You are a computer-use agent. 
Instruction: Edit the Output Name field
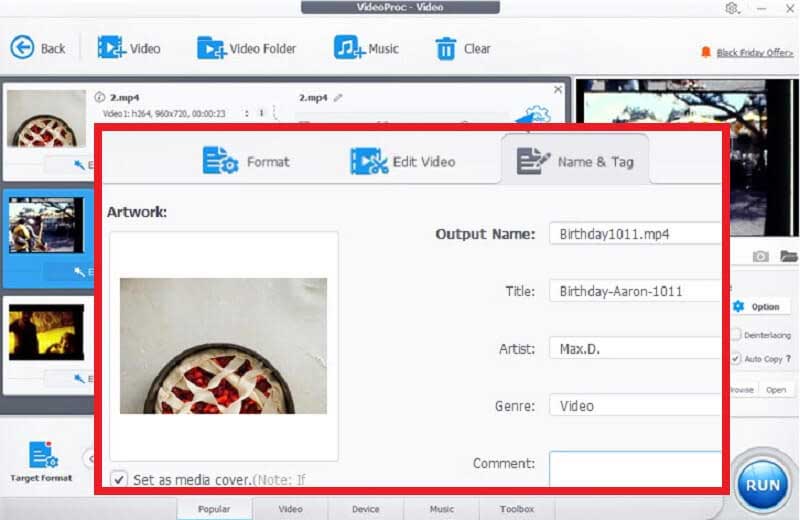point(635,234)
